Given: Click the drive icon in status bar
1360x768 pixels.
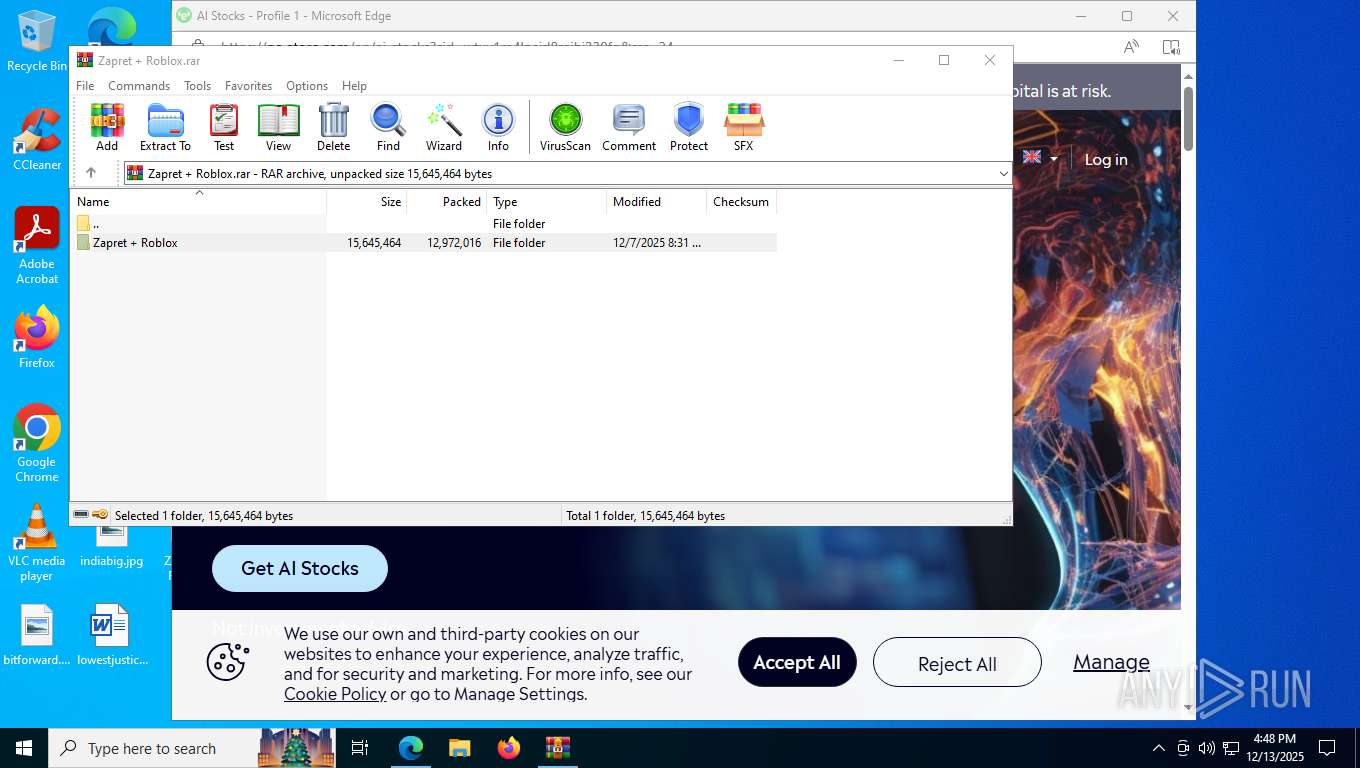Looking at the screenshot, I should (x=81, y=515).
